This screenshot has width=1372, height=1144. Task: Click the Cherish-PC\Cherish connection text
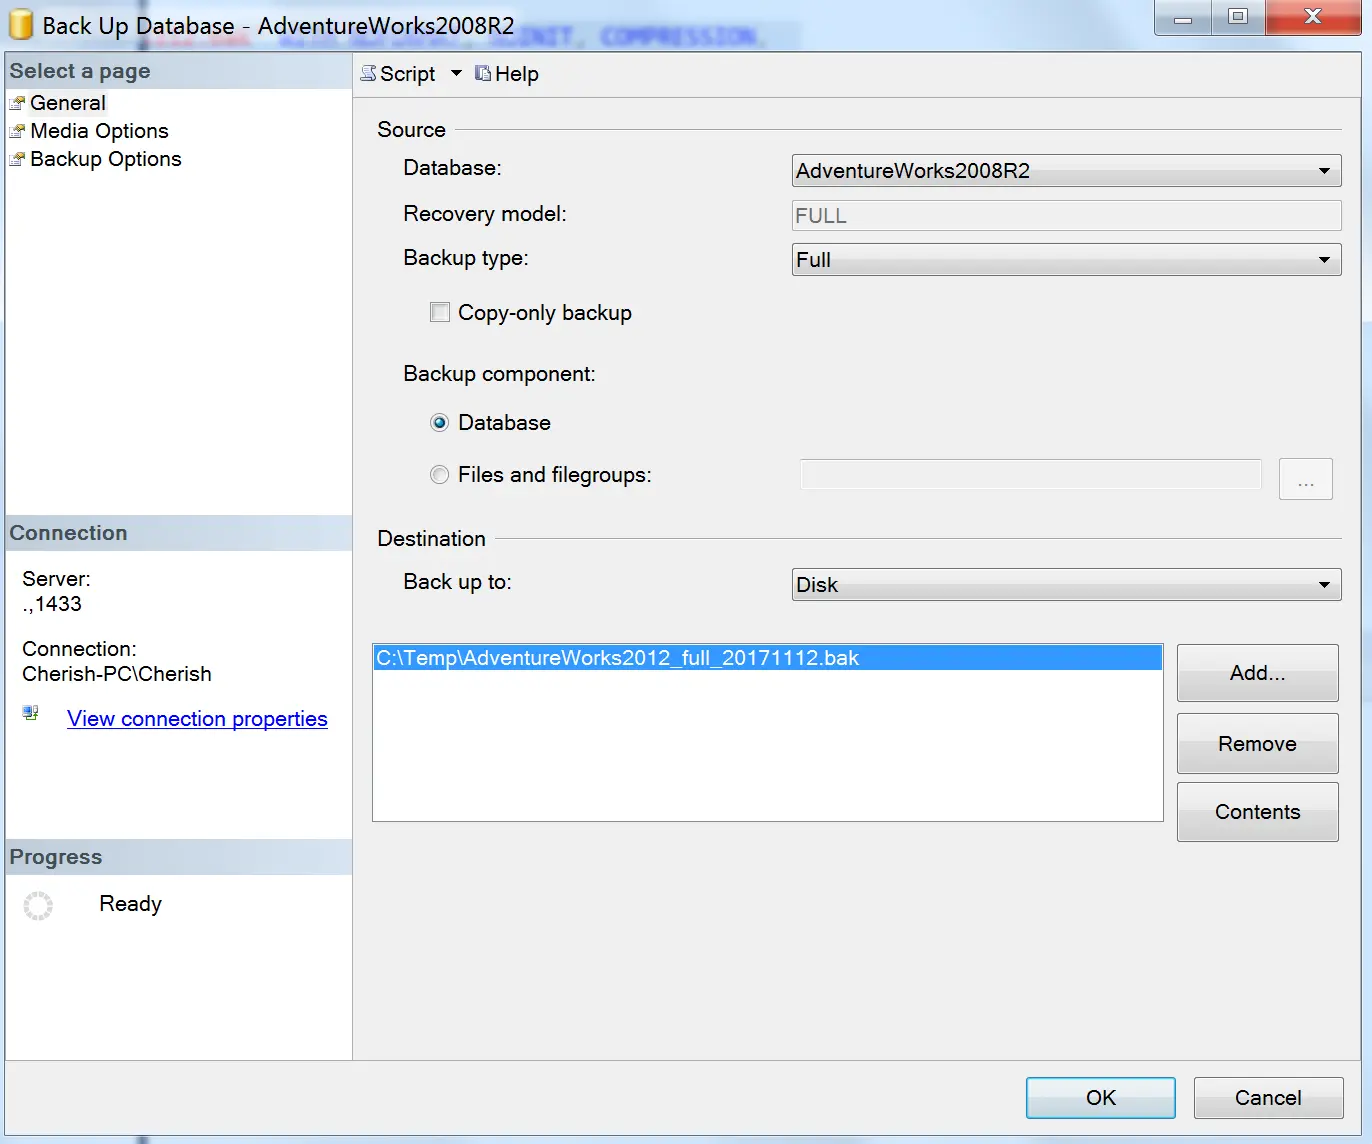click(x=117, y=674)
